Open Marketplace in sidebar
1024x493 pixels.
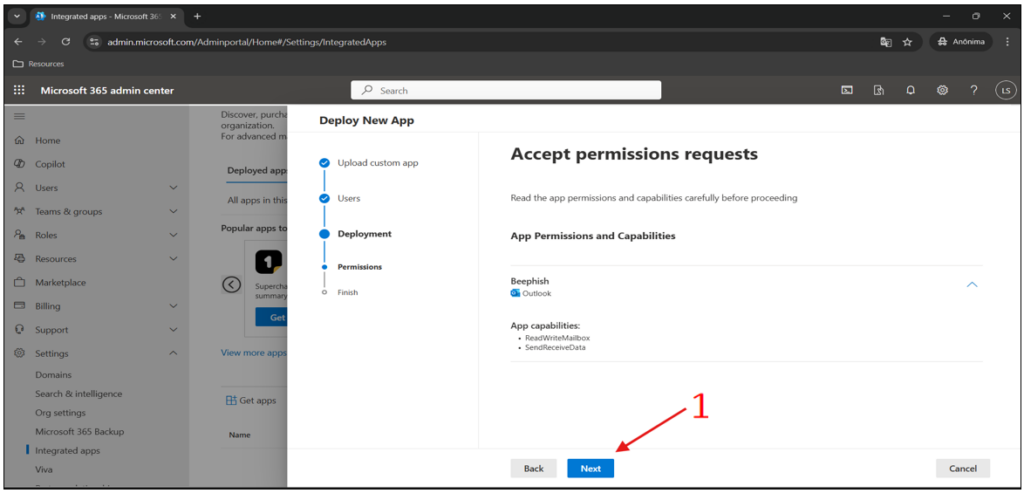click(x=60, y=283)
